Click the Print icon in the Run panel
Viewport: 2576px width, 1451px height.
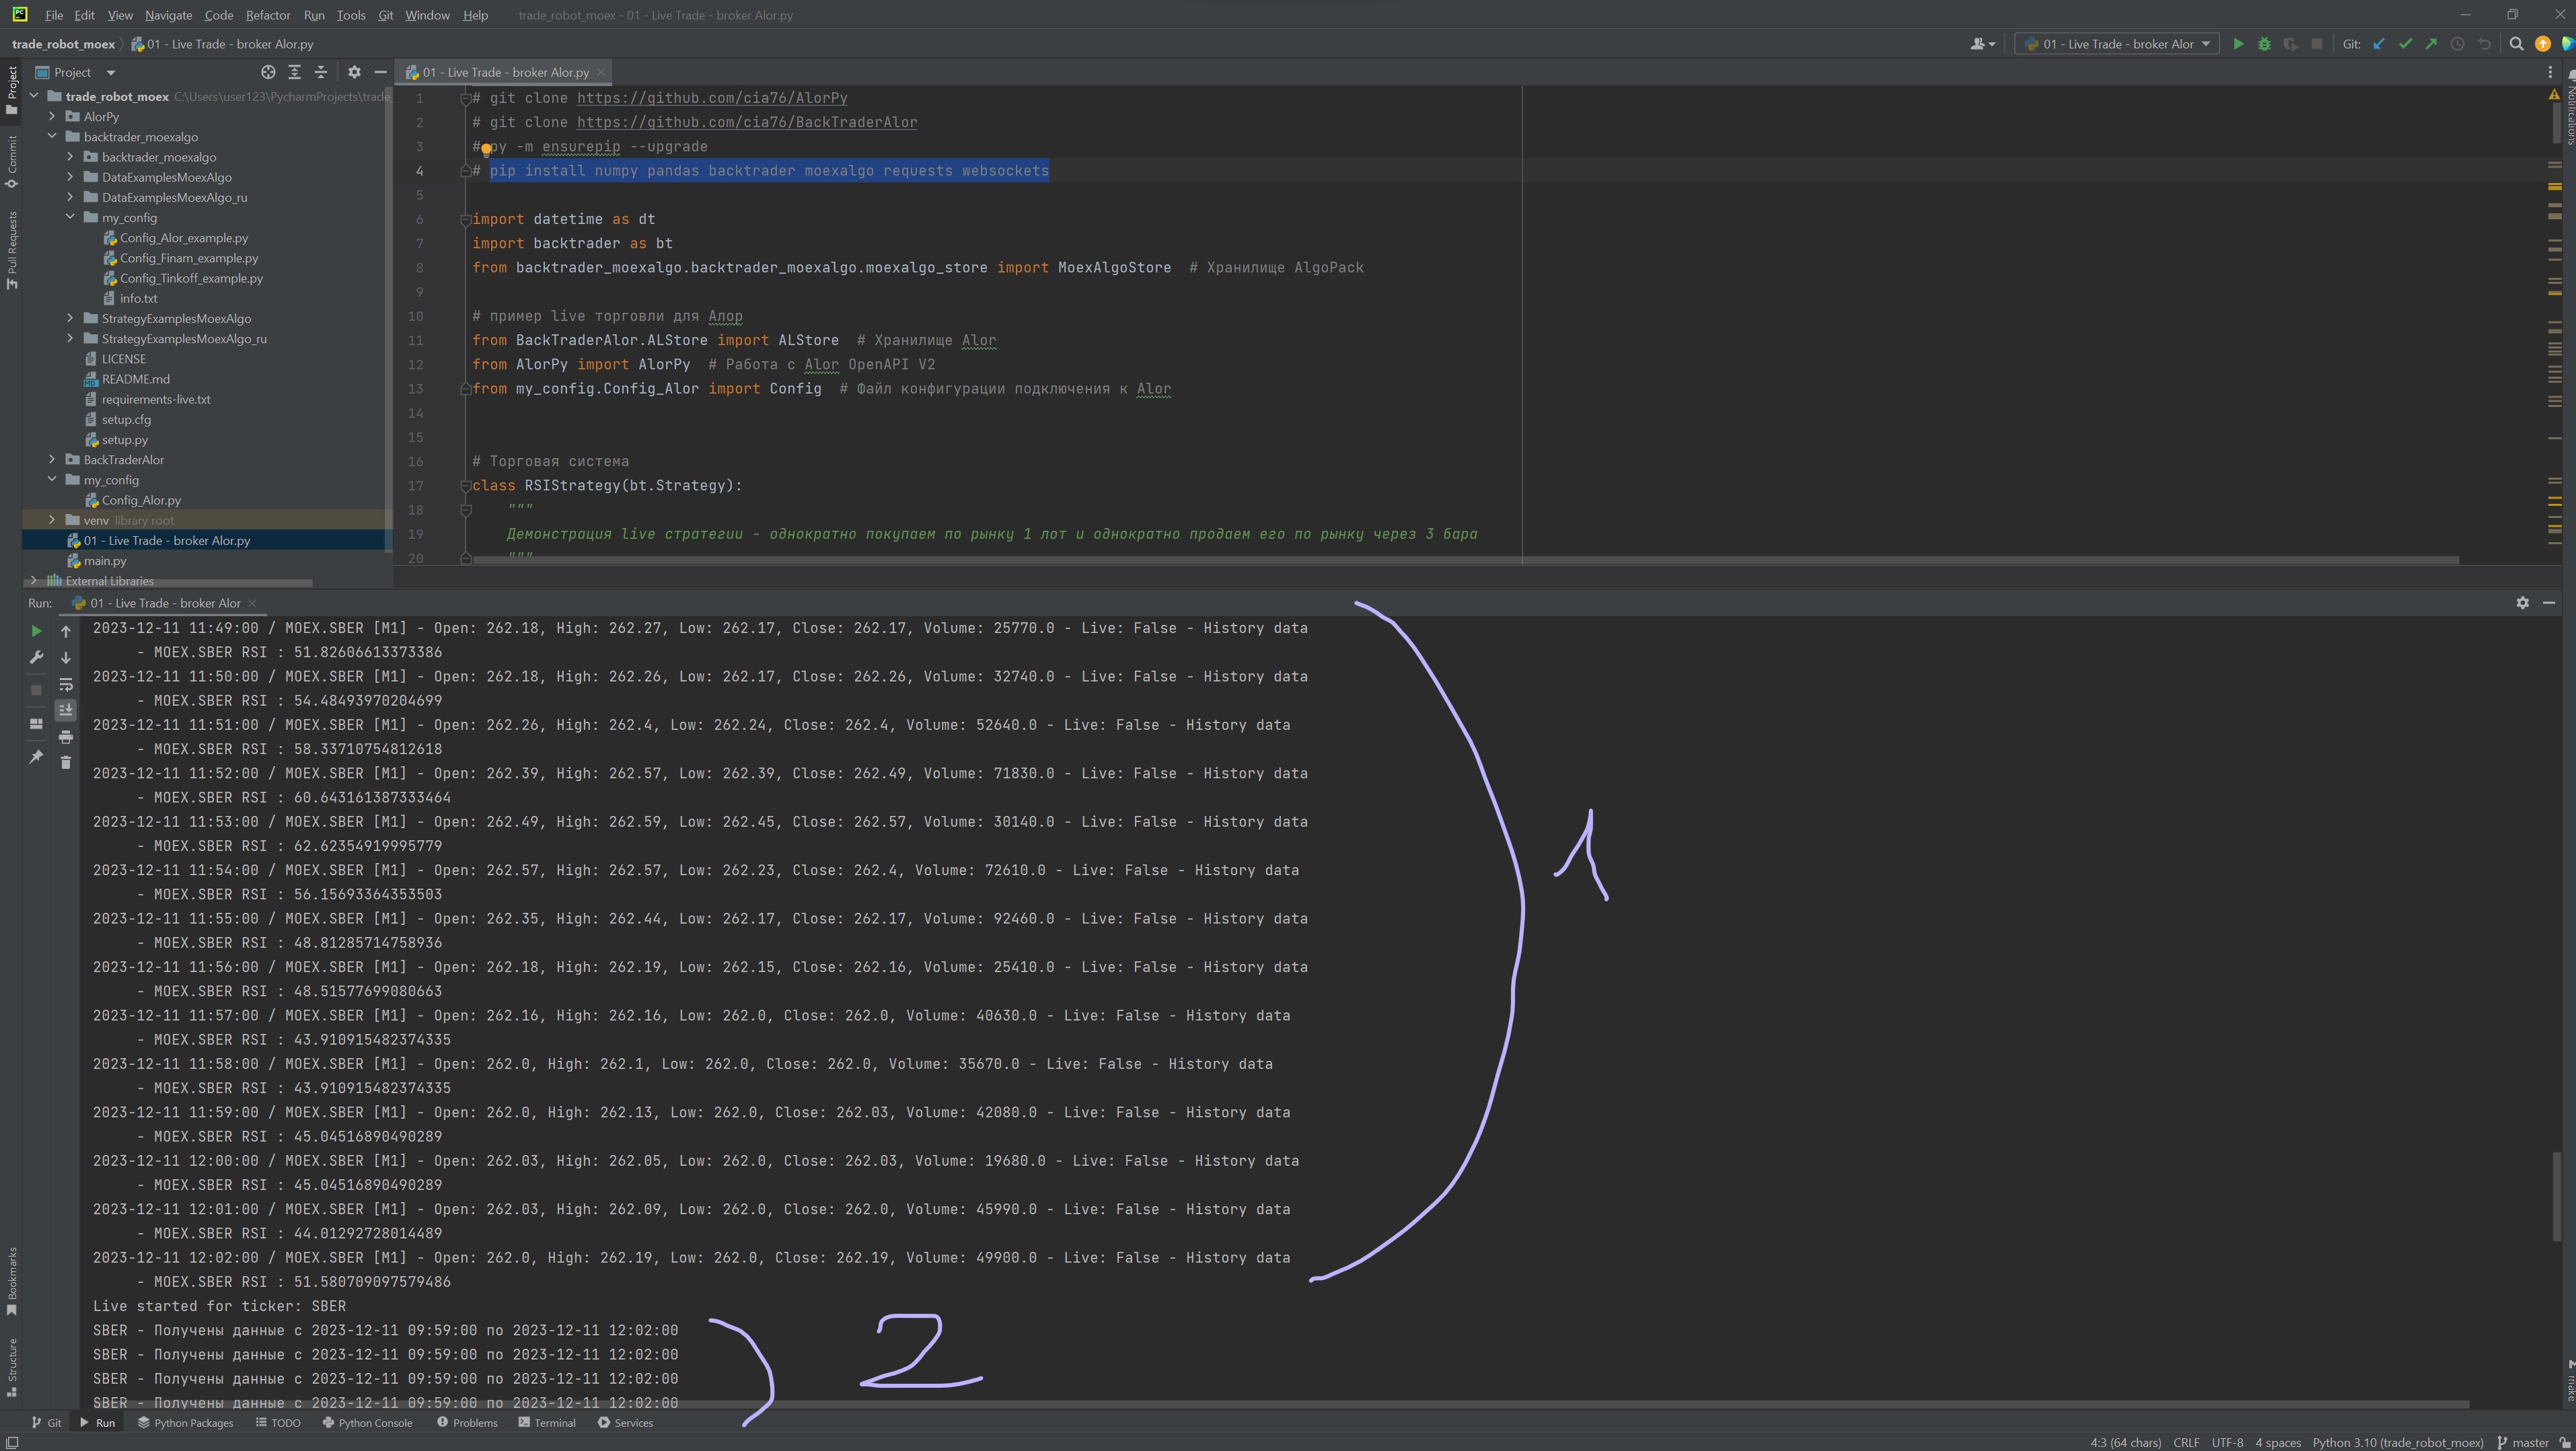66,737
